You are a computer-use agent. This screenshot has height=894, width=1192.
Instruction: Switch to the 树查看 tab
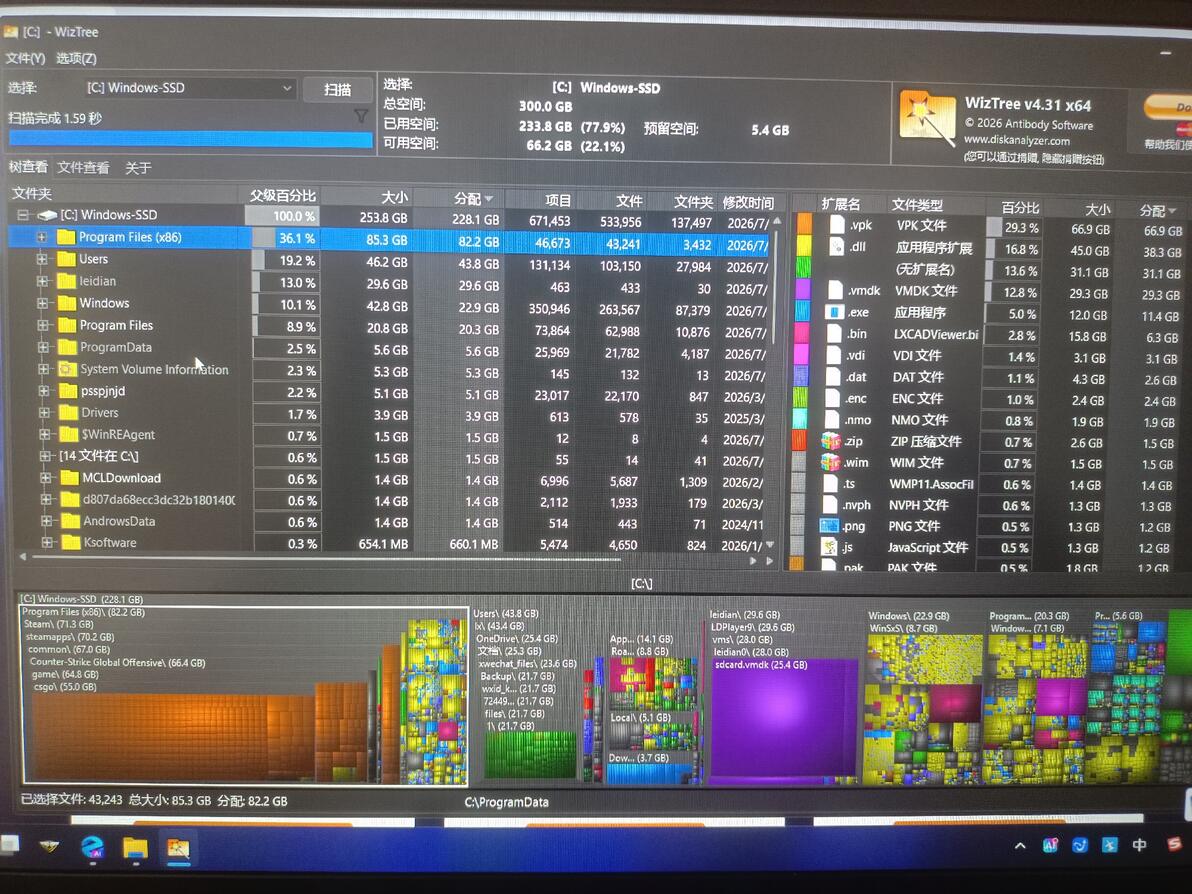click(x=27, y=166)
